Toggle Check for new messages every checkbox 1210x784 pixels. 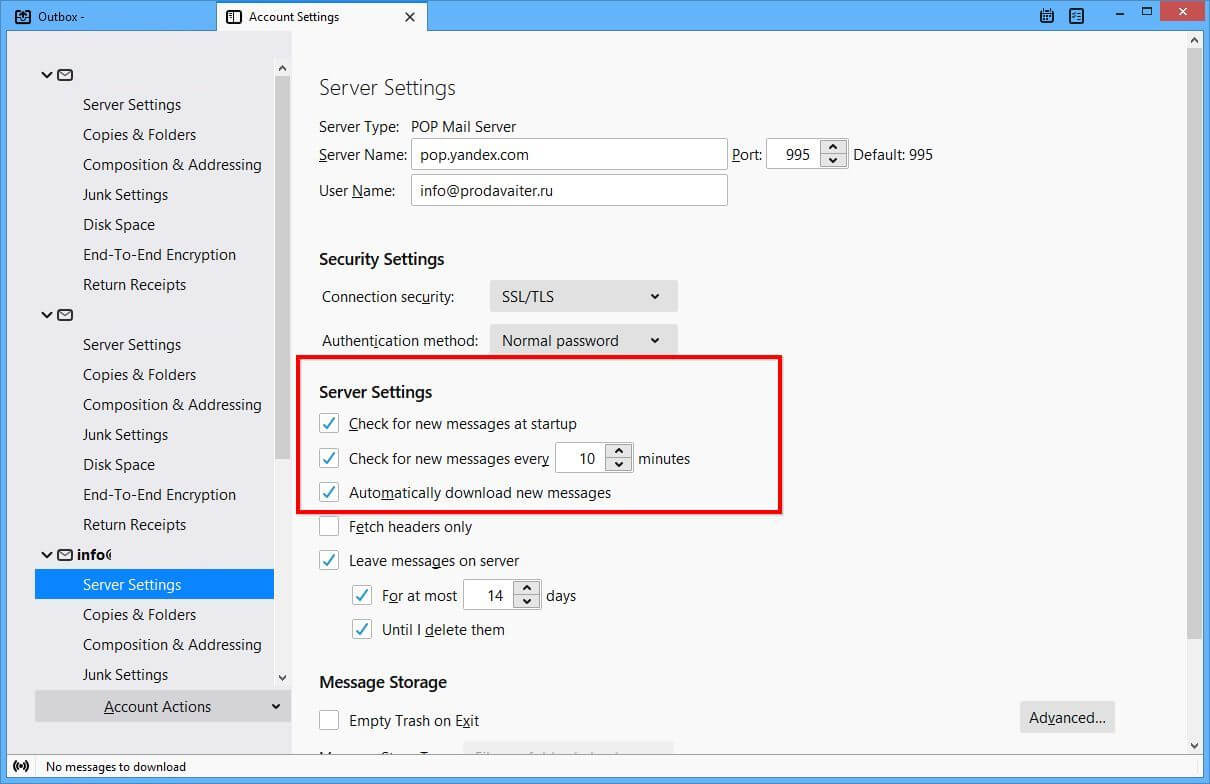pyautogui.click(x=329, y=458)
